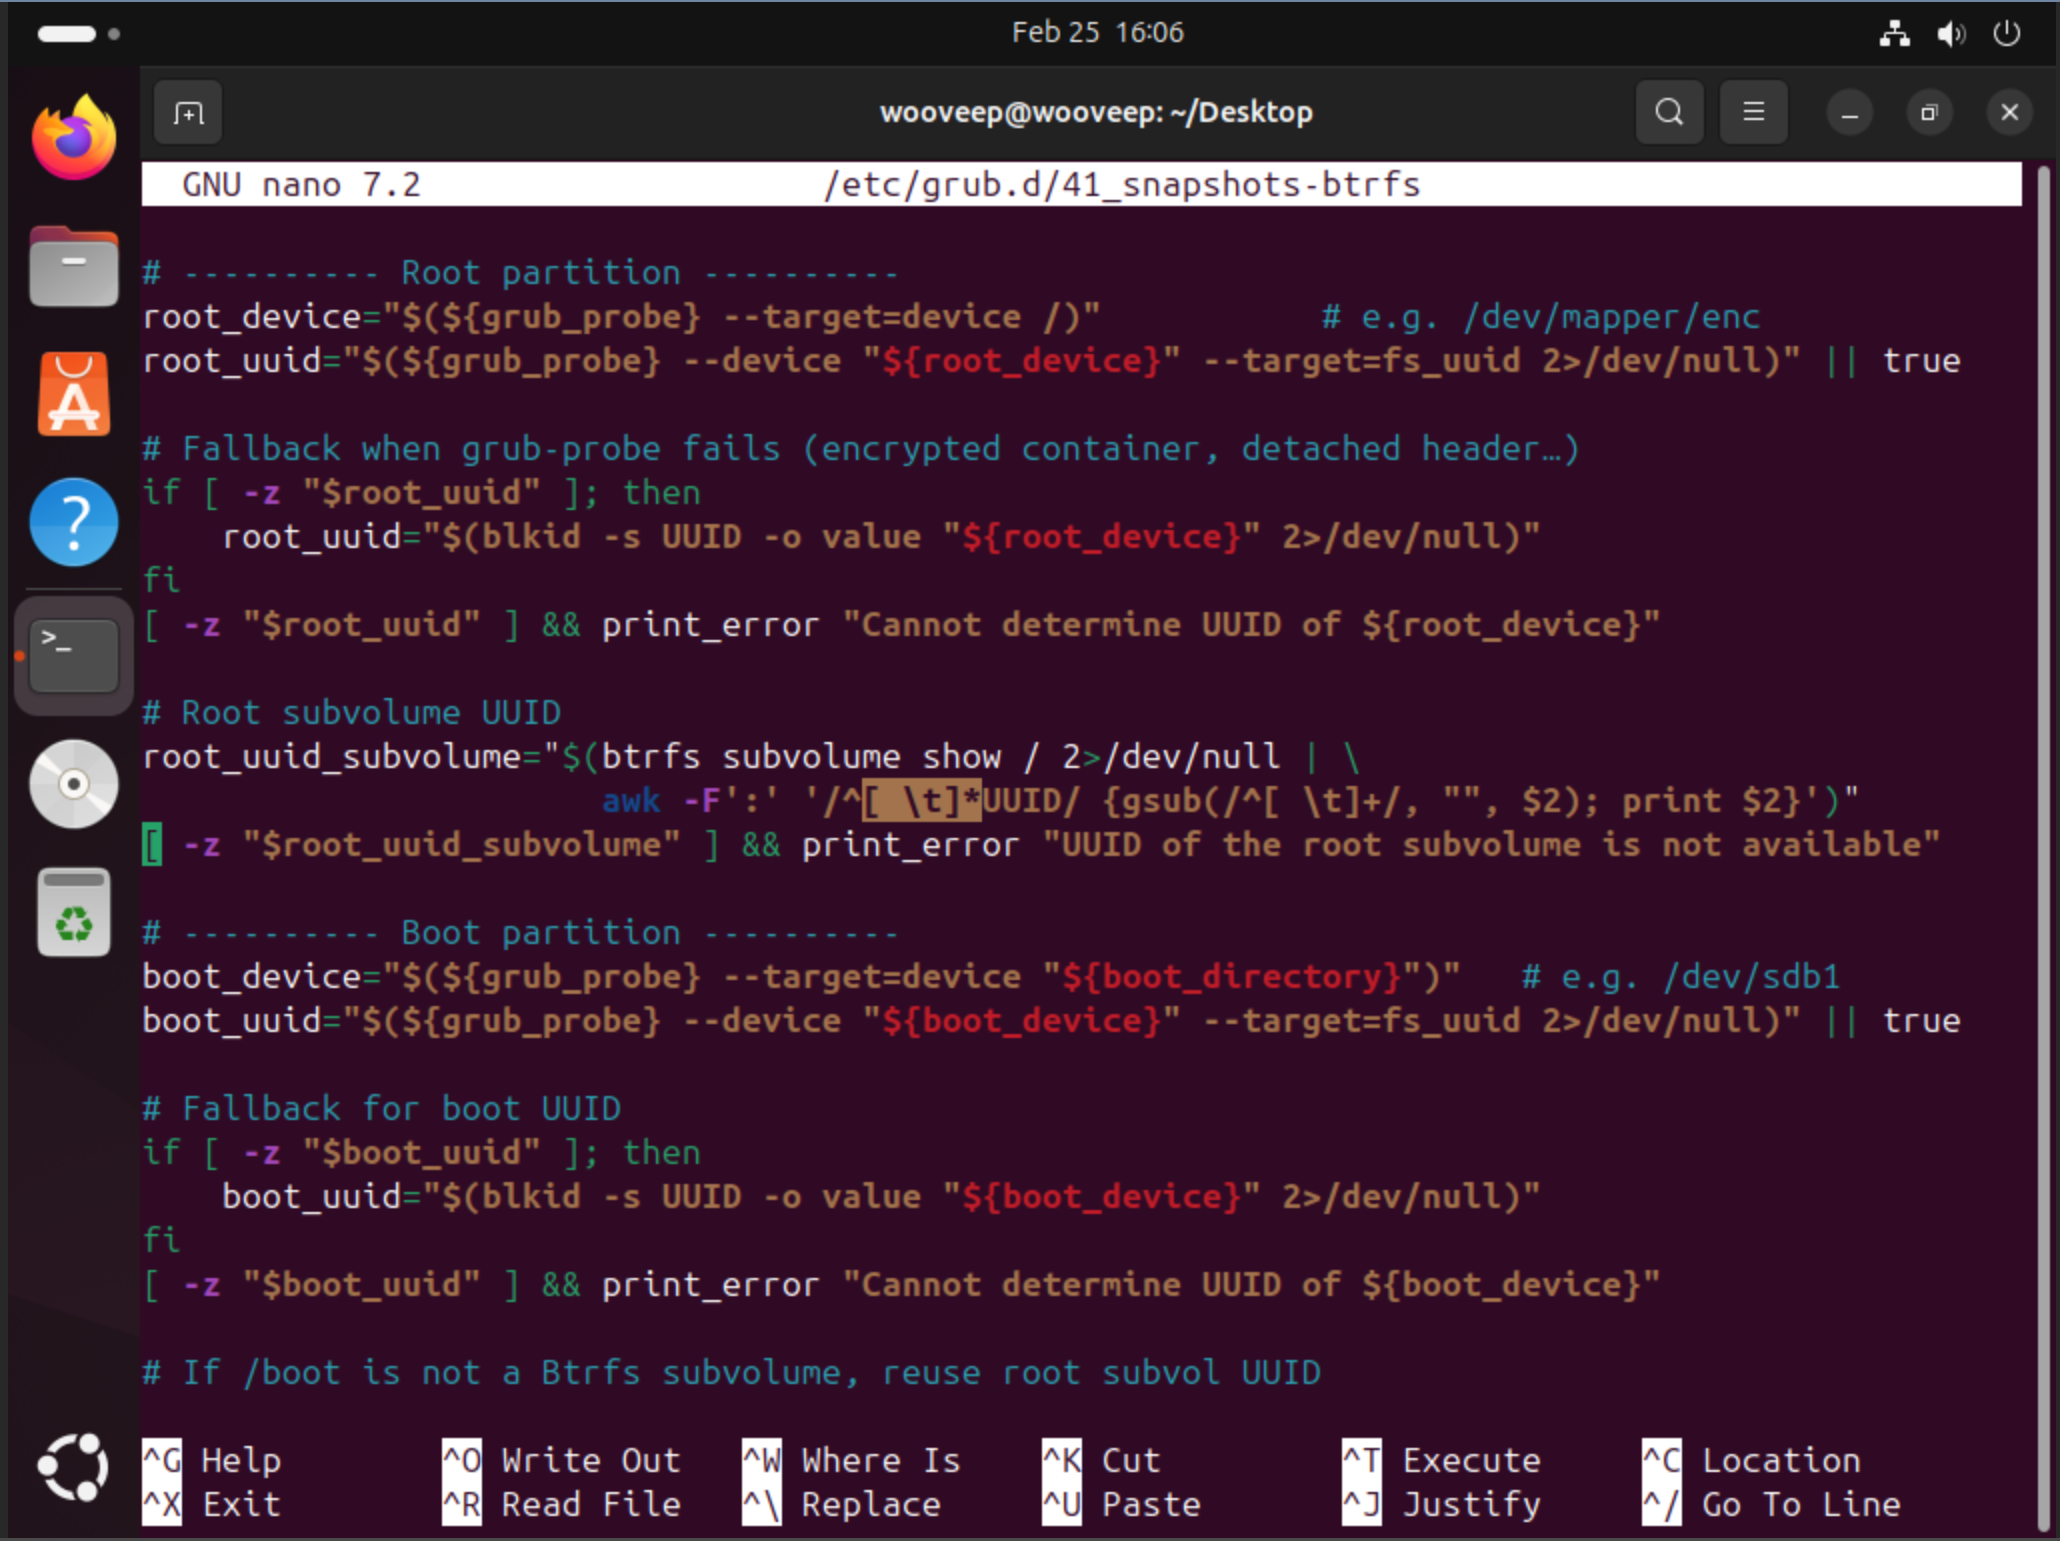Open network status indicator in top bar

click(x=1893, y=34)
